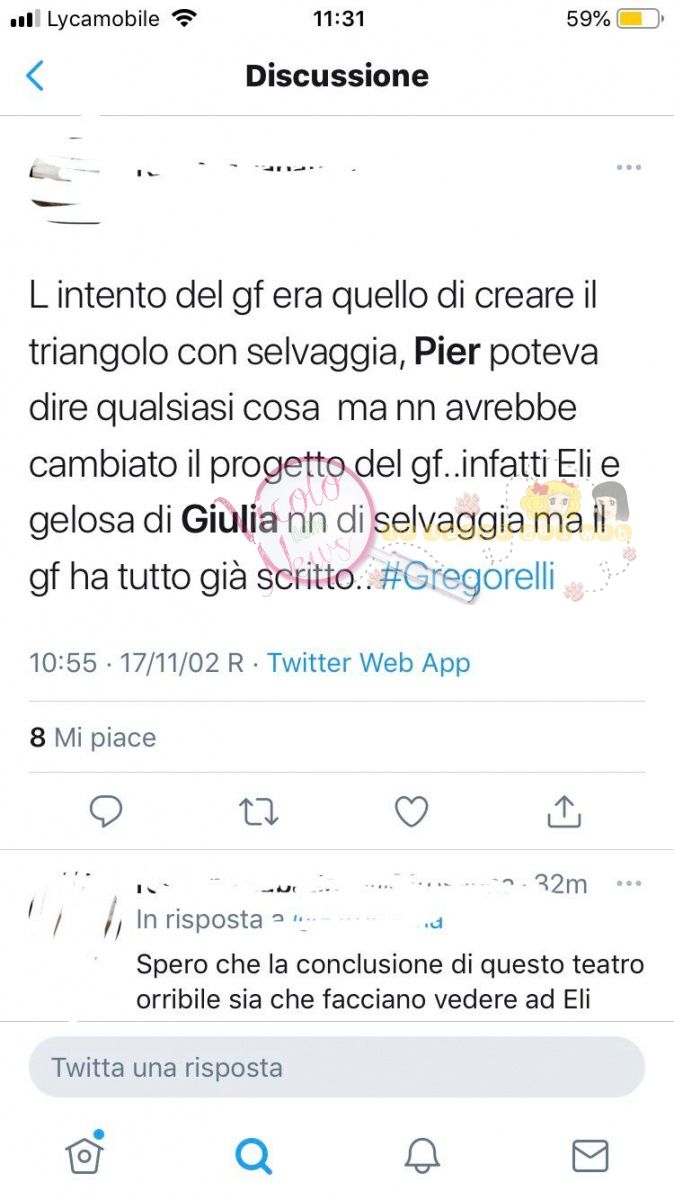Tap the back arrow in Discussione header

click(35, 76)
